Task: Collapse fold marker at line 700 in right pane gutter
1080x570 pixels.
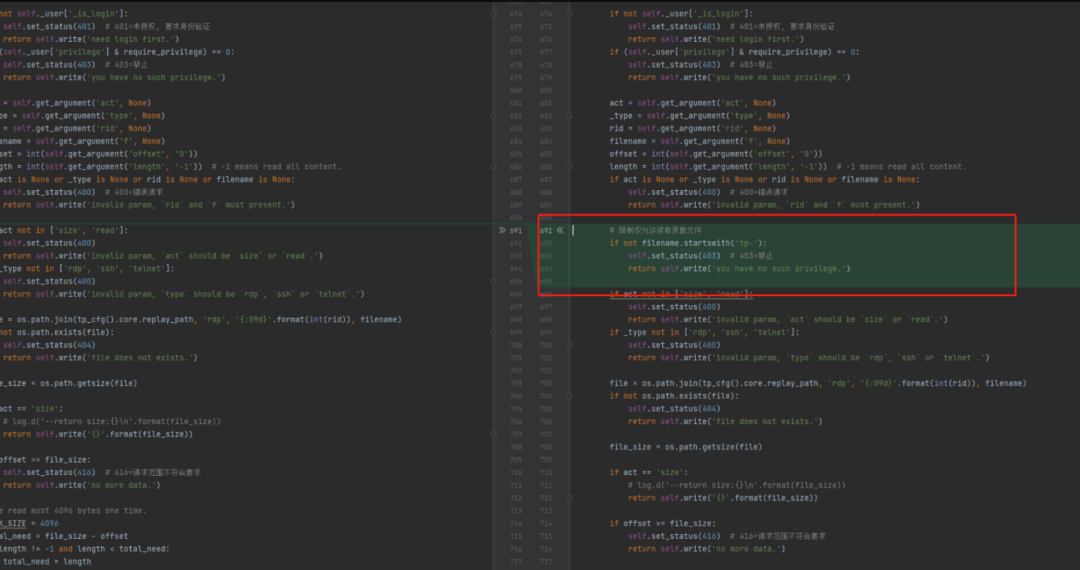Action: pyautogui.click(x=569, y=345)
